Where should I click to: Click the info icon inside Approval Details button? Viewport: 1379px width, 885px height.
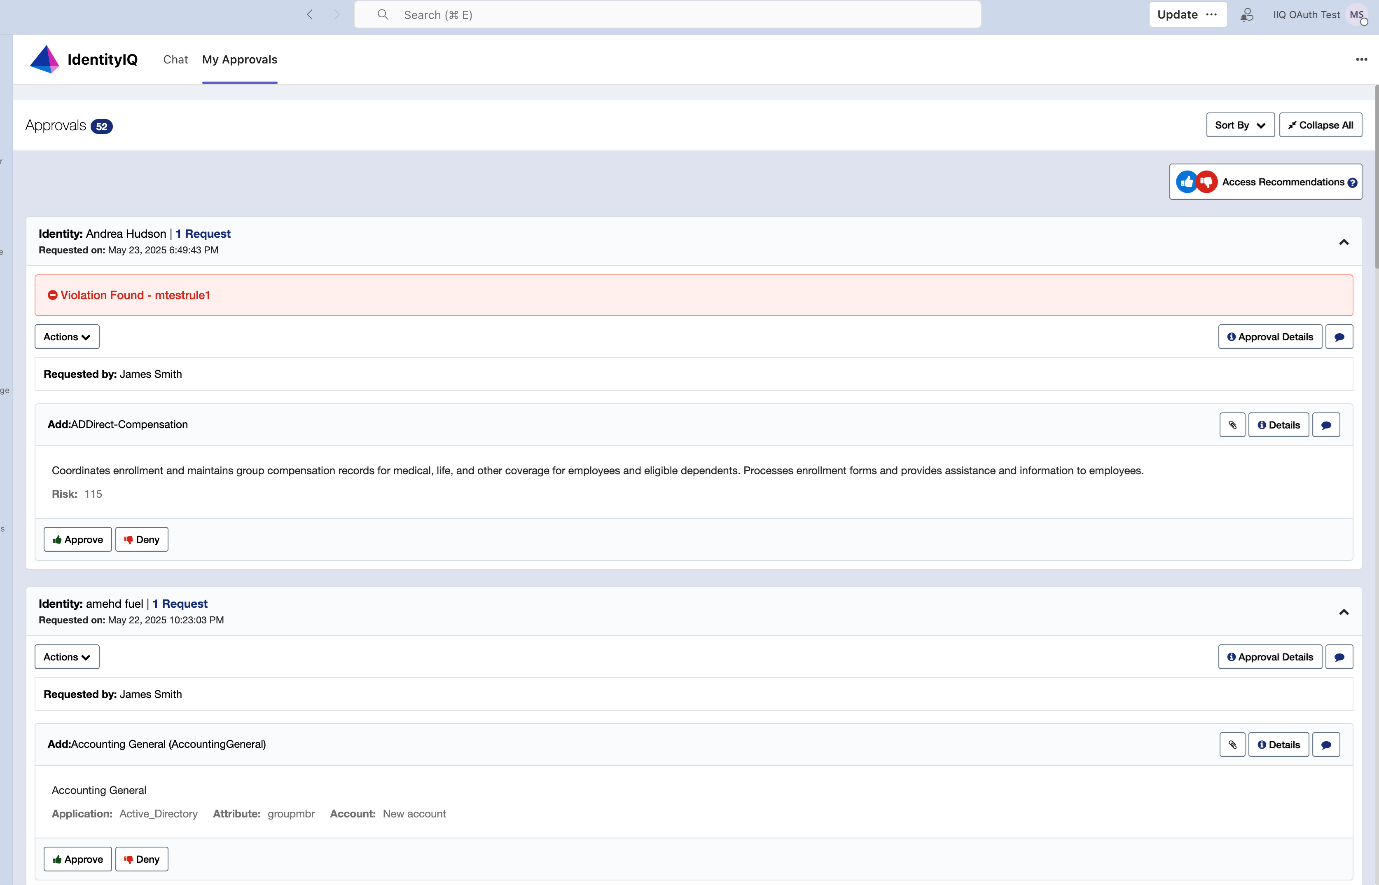tap(1230, 336)
